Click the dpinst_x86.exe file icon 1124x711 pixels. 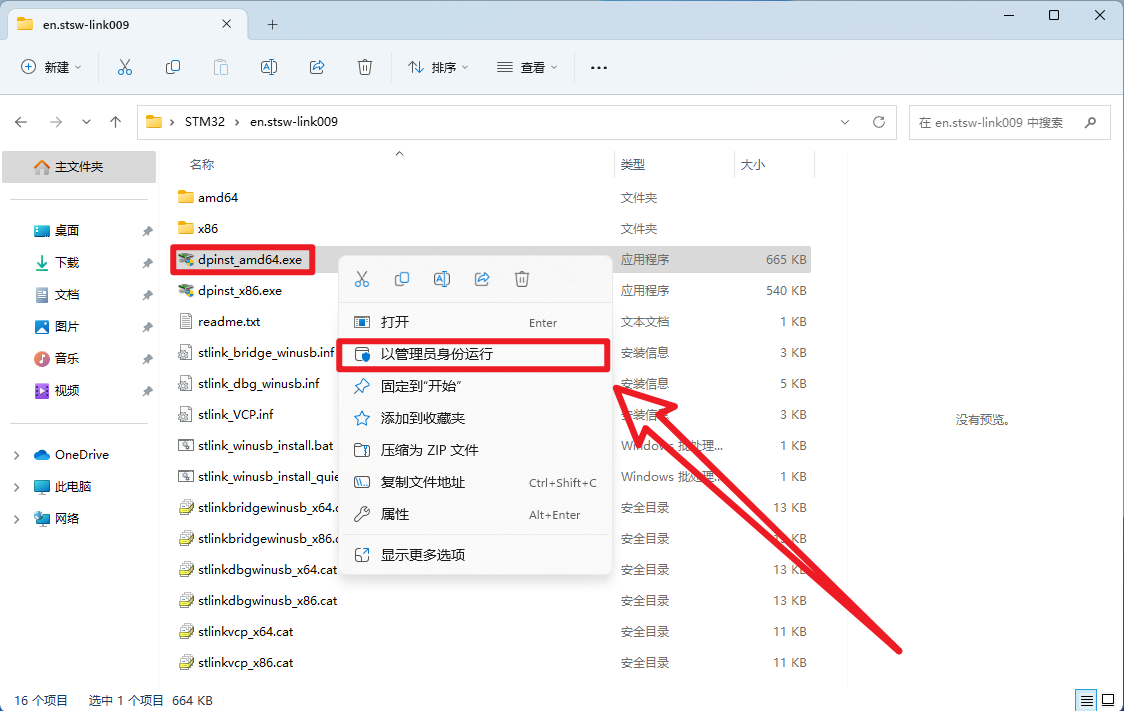point(186,290)
